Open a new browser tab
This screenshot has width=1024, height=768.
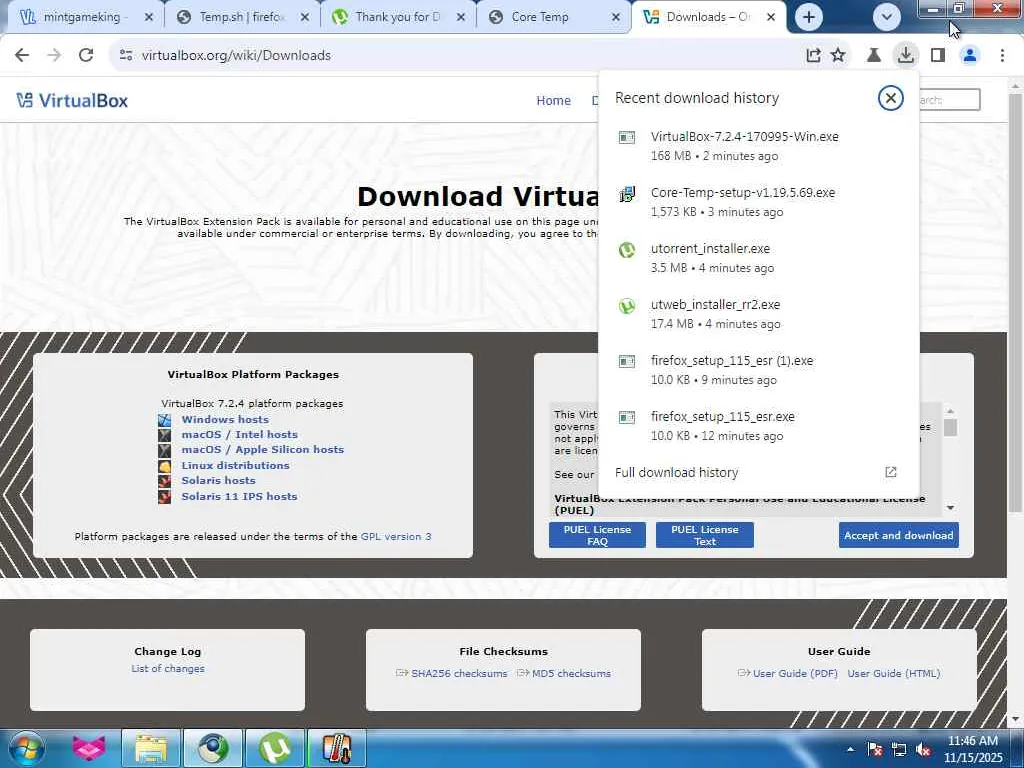coord(808,17)
